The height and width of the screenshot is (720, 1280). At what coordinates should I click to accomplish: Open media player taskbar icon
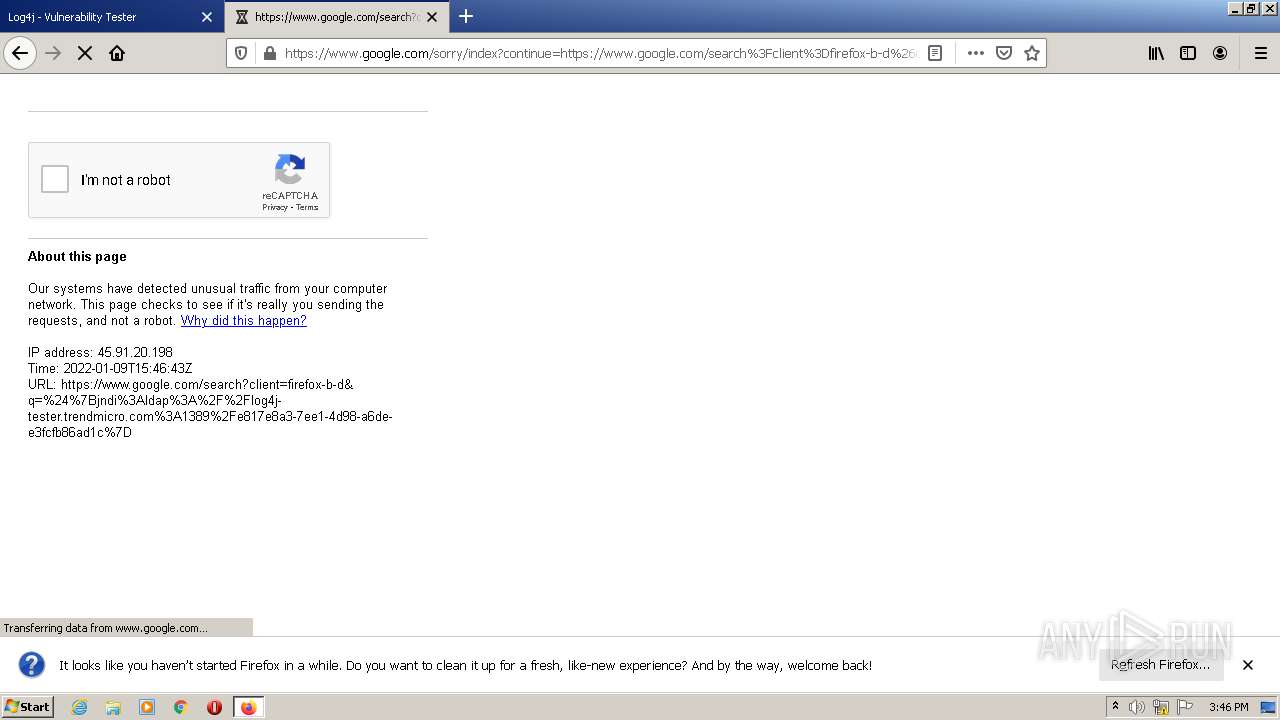click(x=147, y=707)
